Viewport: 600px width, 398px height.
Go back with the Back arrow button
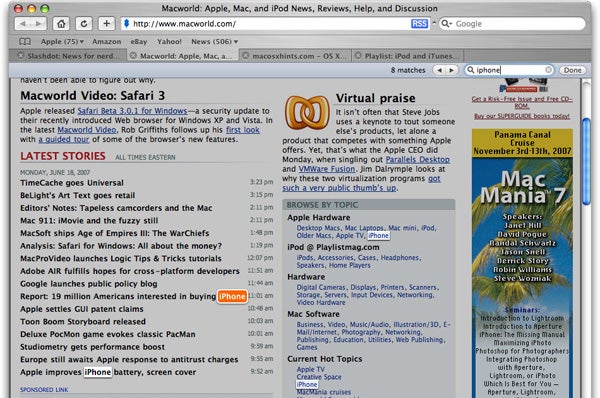click(23, 24)
